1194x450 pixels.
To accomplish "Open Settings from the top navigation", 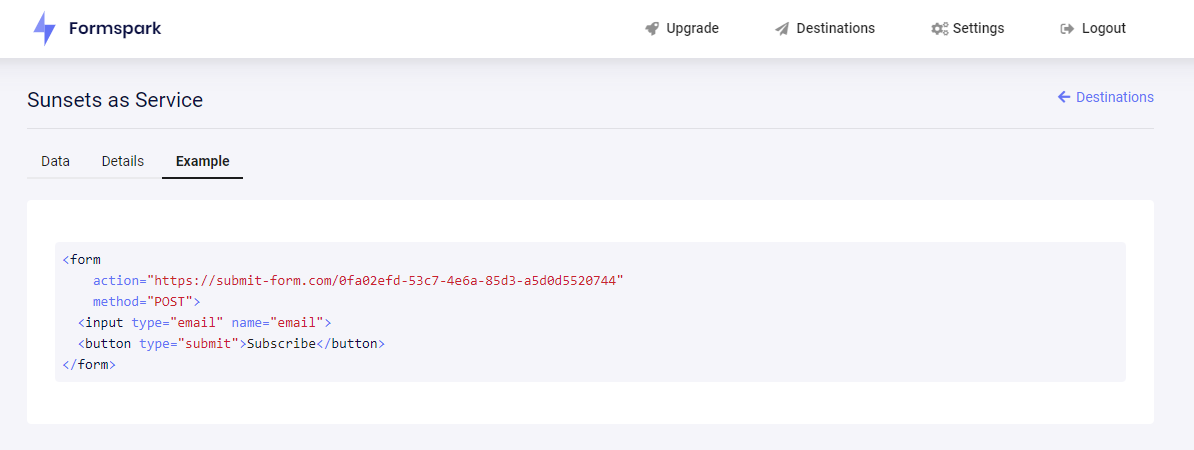I will (968, 29).
